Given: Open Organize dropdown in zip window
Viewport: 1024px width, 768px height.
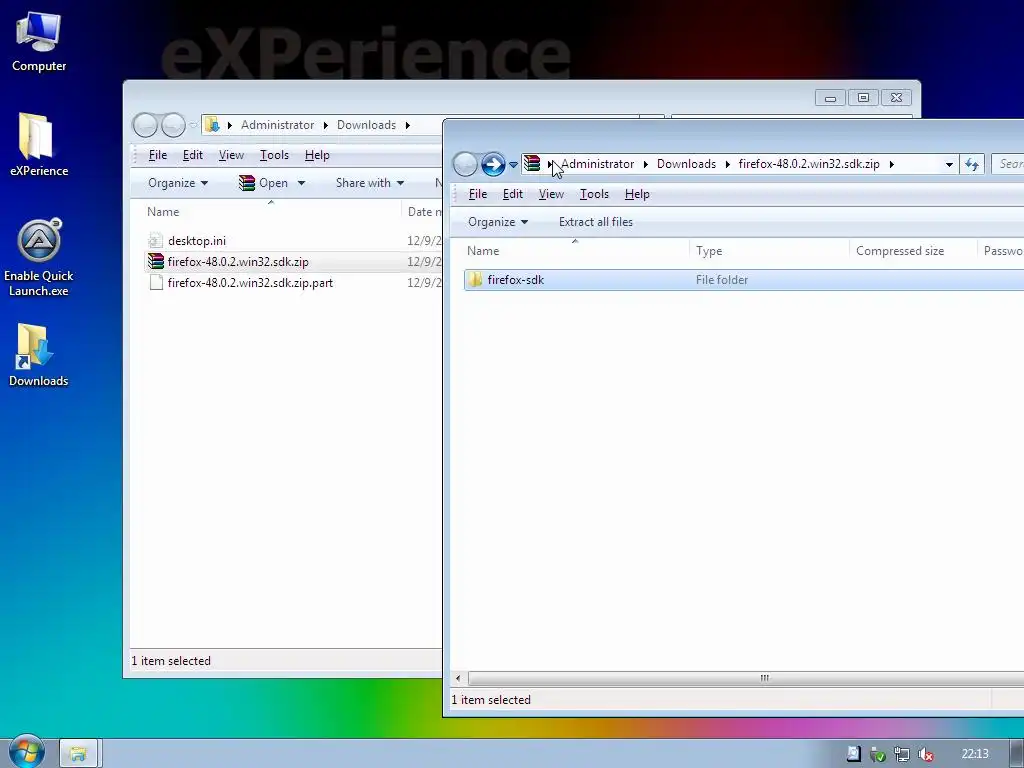Looking at the screenshot, I should click(498, 222).
